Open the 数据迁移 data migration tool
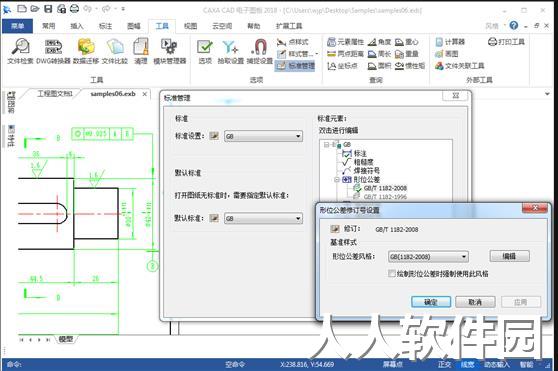This screenshot has width=558, height=371. coord(86,51)
